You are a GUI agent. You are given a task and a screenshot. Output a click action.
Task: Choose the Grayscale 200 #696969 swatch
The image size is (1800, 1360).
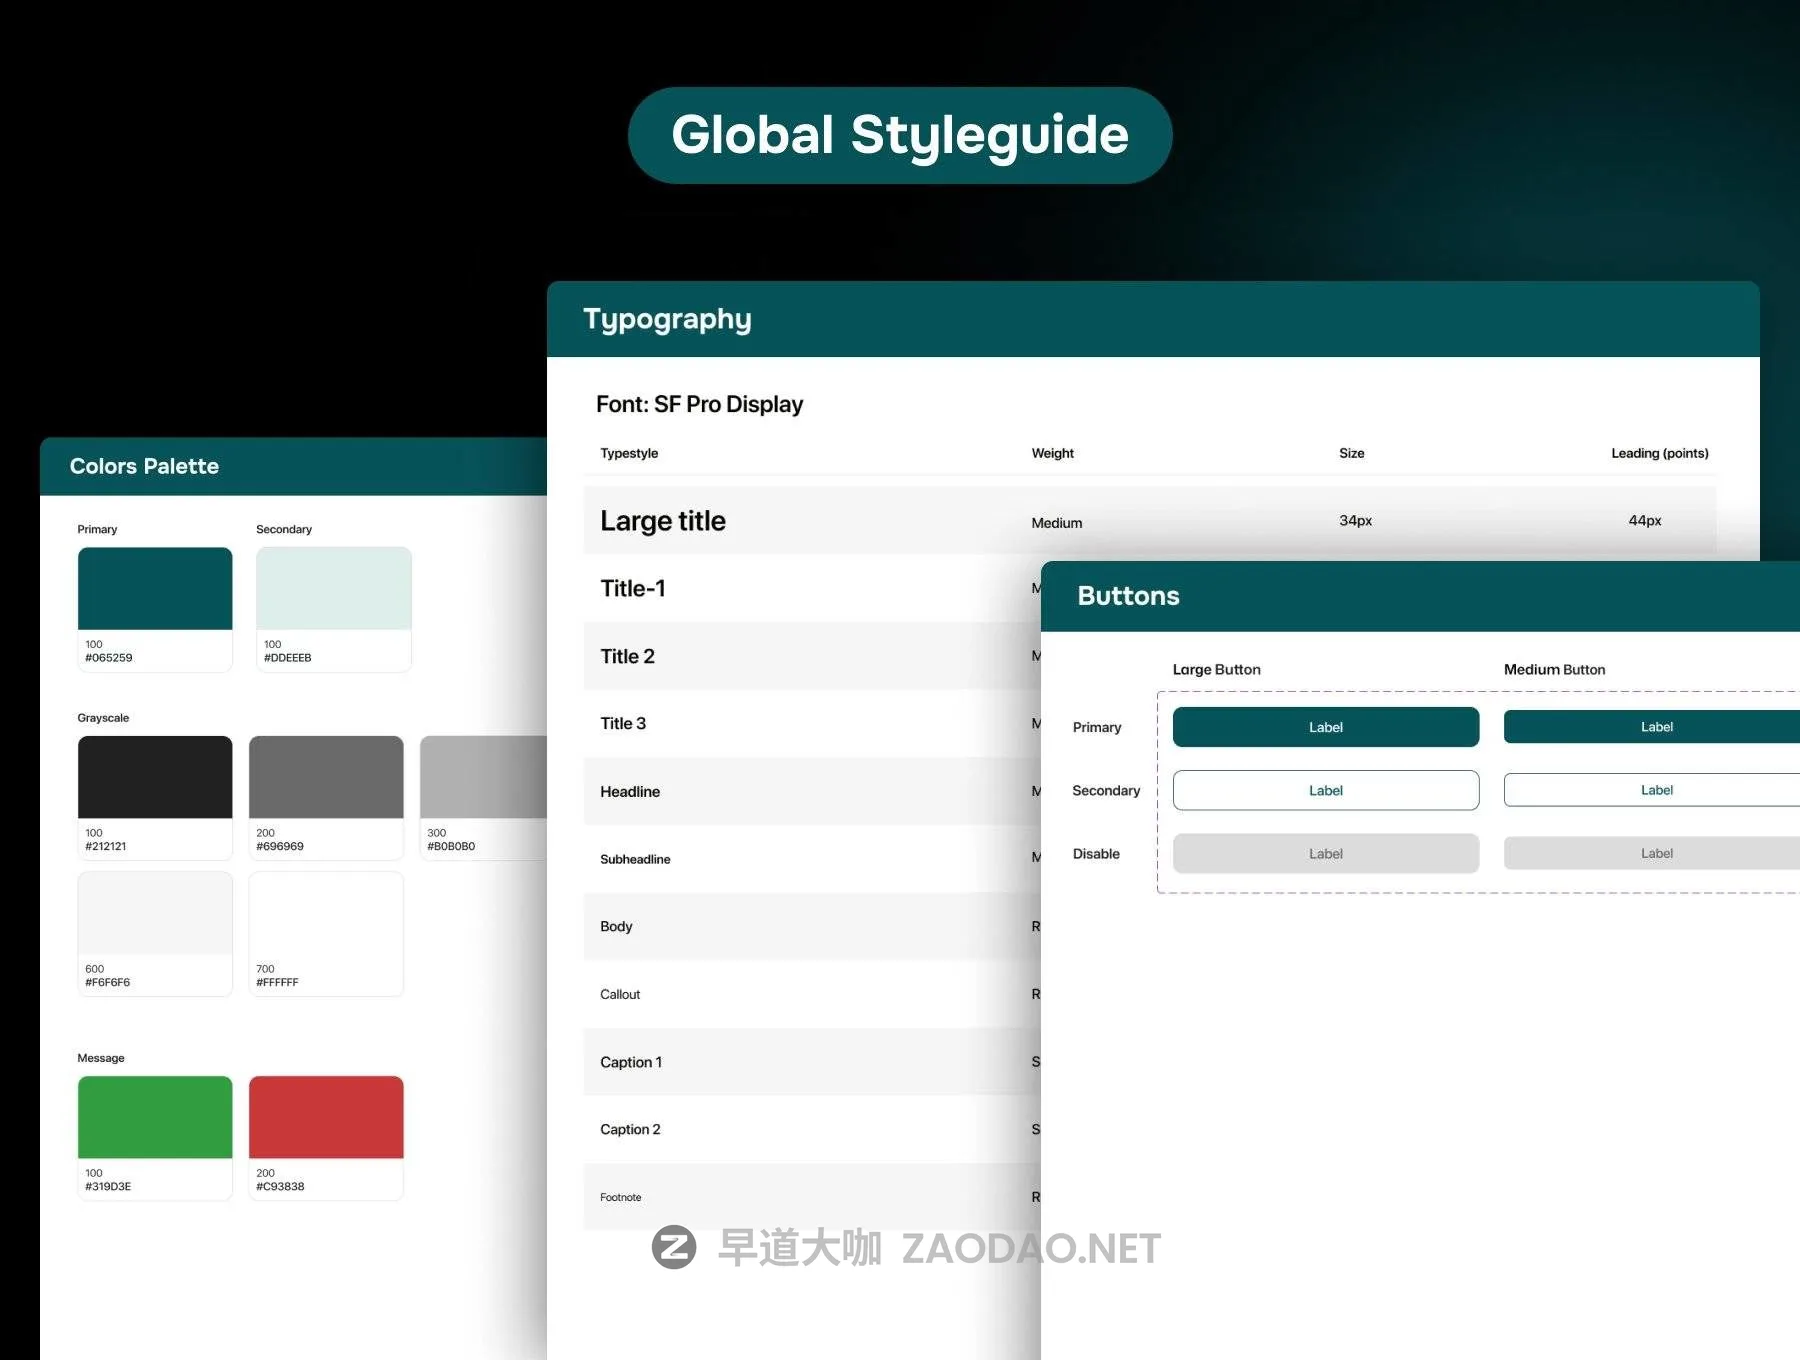(x=326, y=777)
